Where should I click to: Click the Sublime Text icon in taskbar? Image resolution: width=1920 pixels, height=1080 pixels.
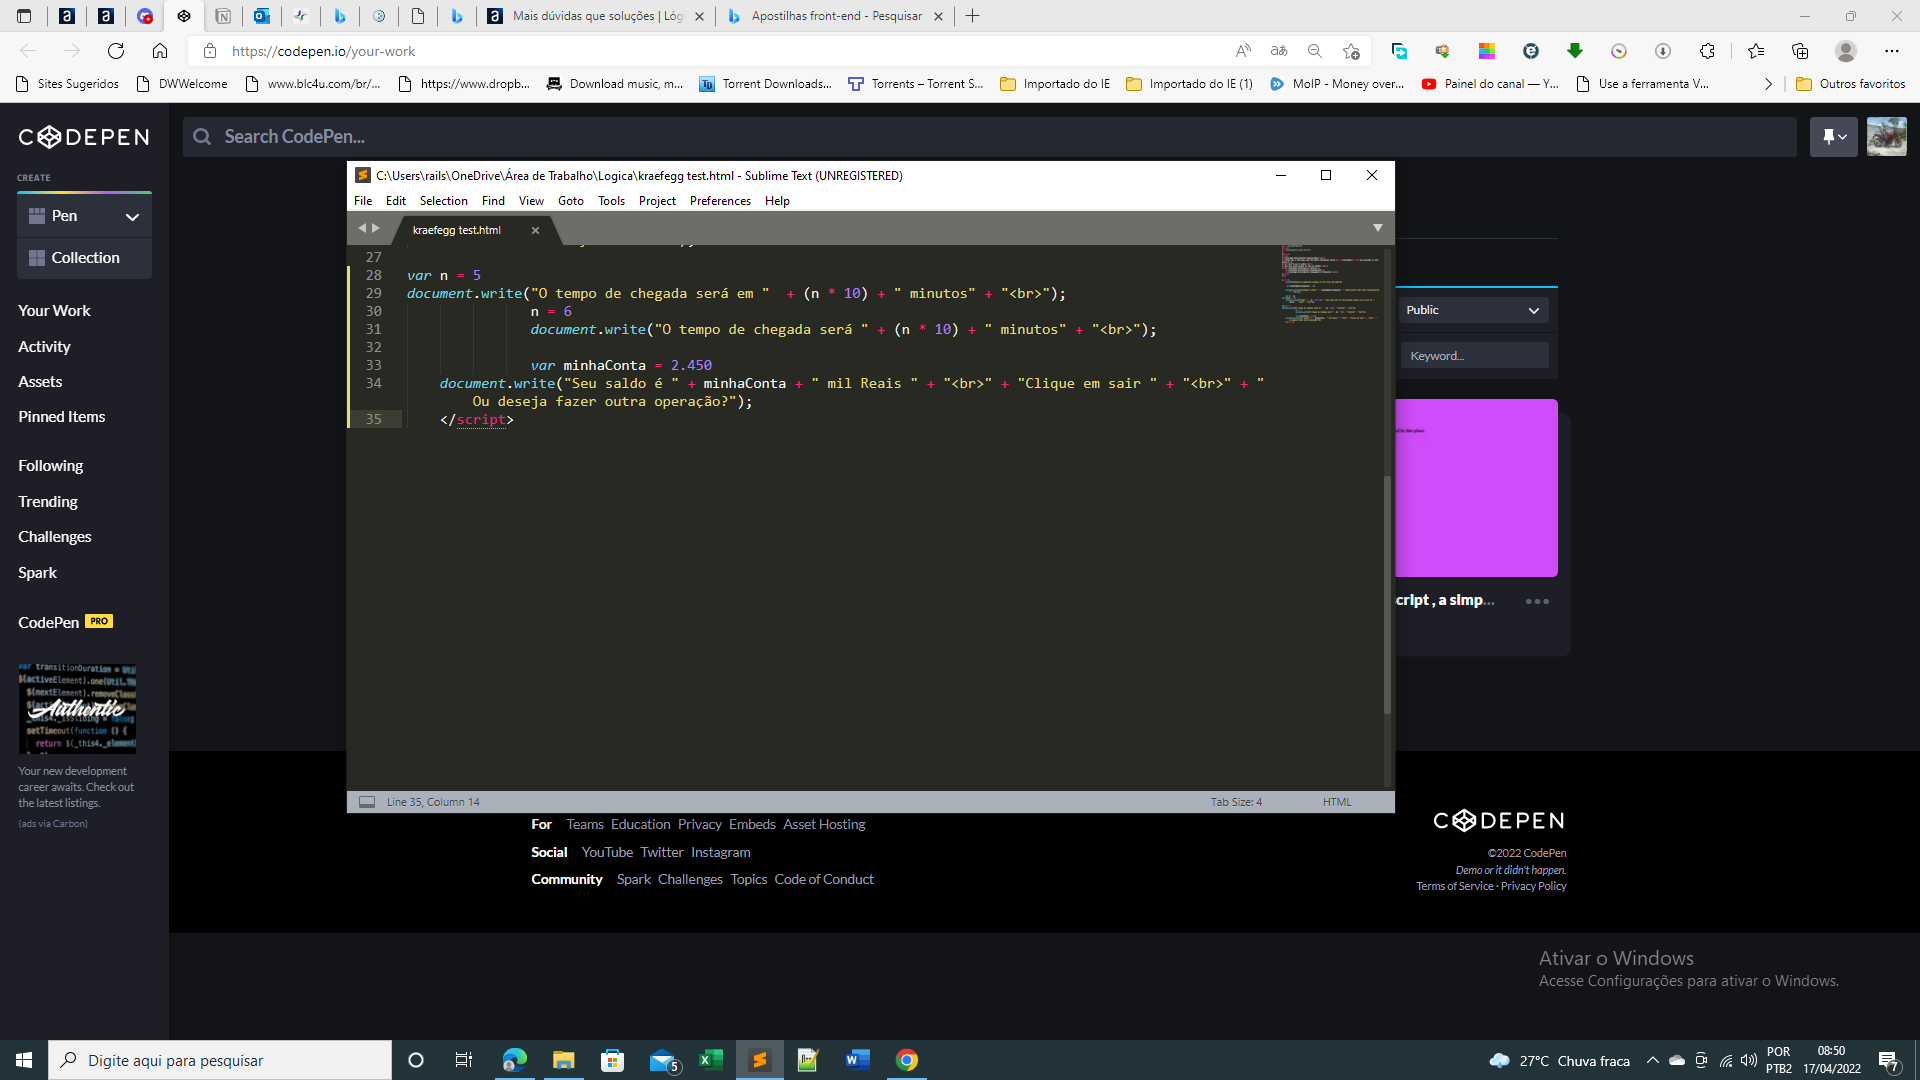coord(758,1059)
